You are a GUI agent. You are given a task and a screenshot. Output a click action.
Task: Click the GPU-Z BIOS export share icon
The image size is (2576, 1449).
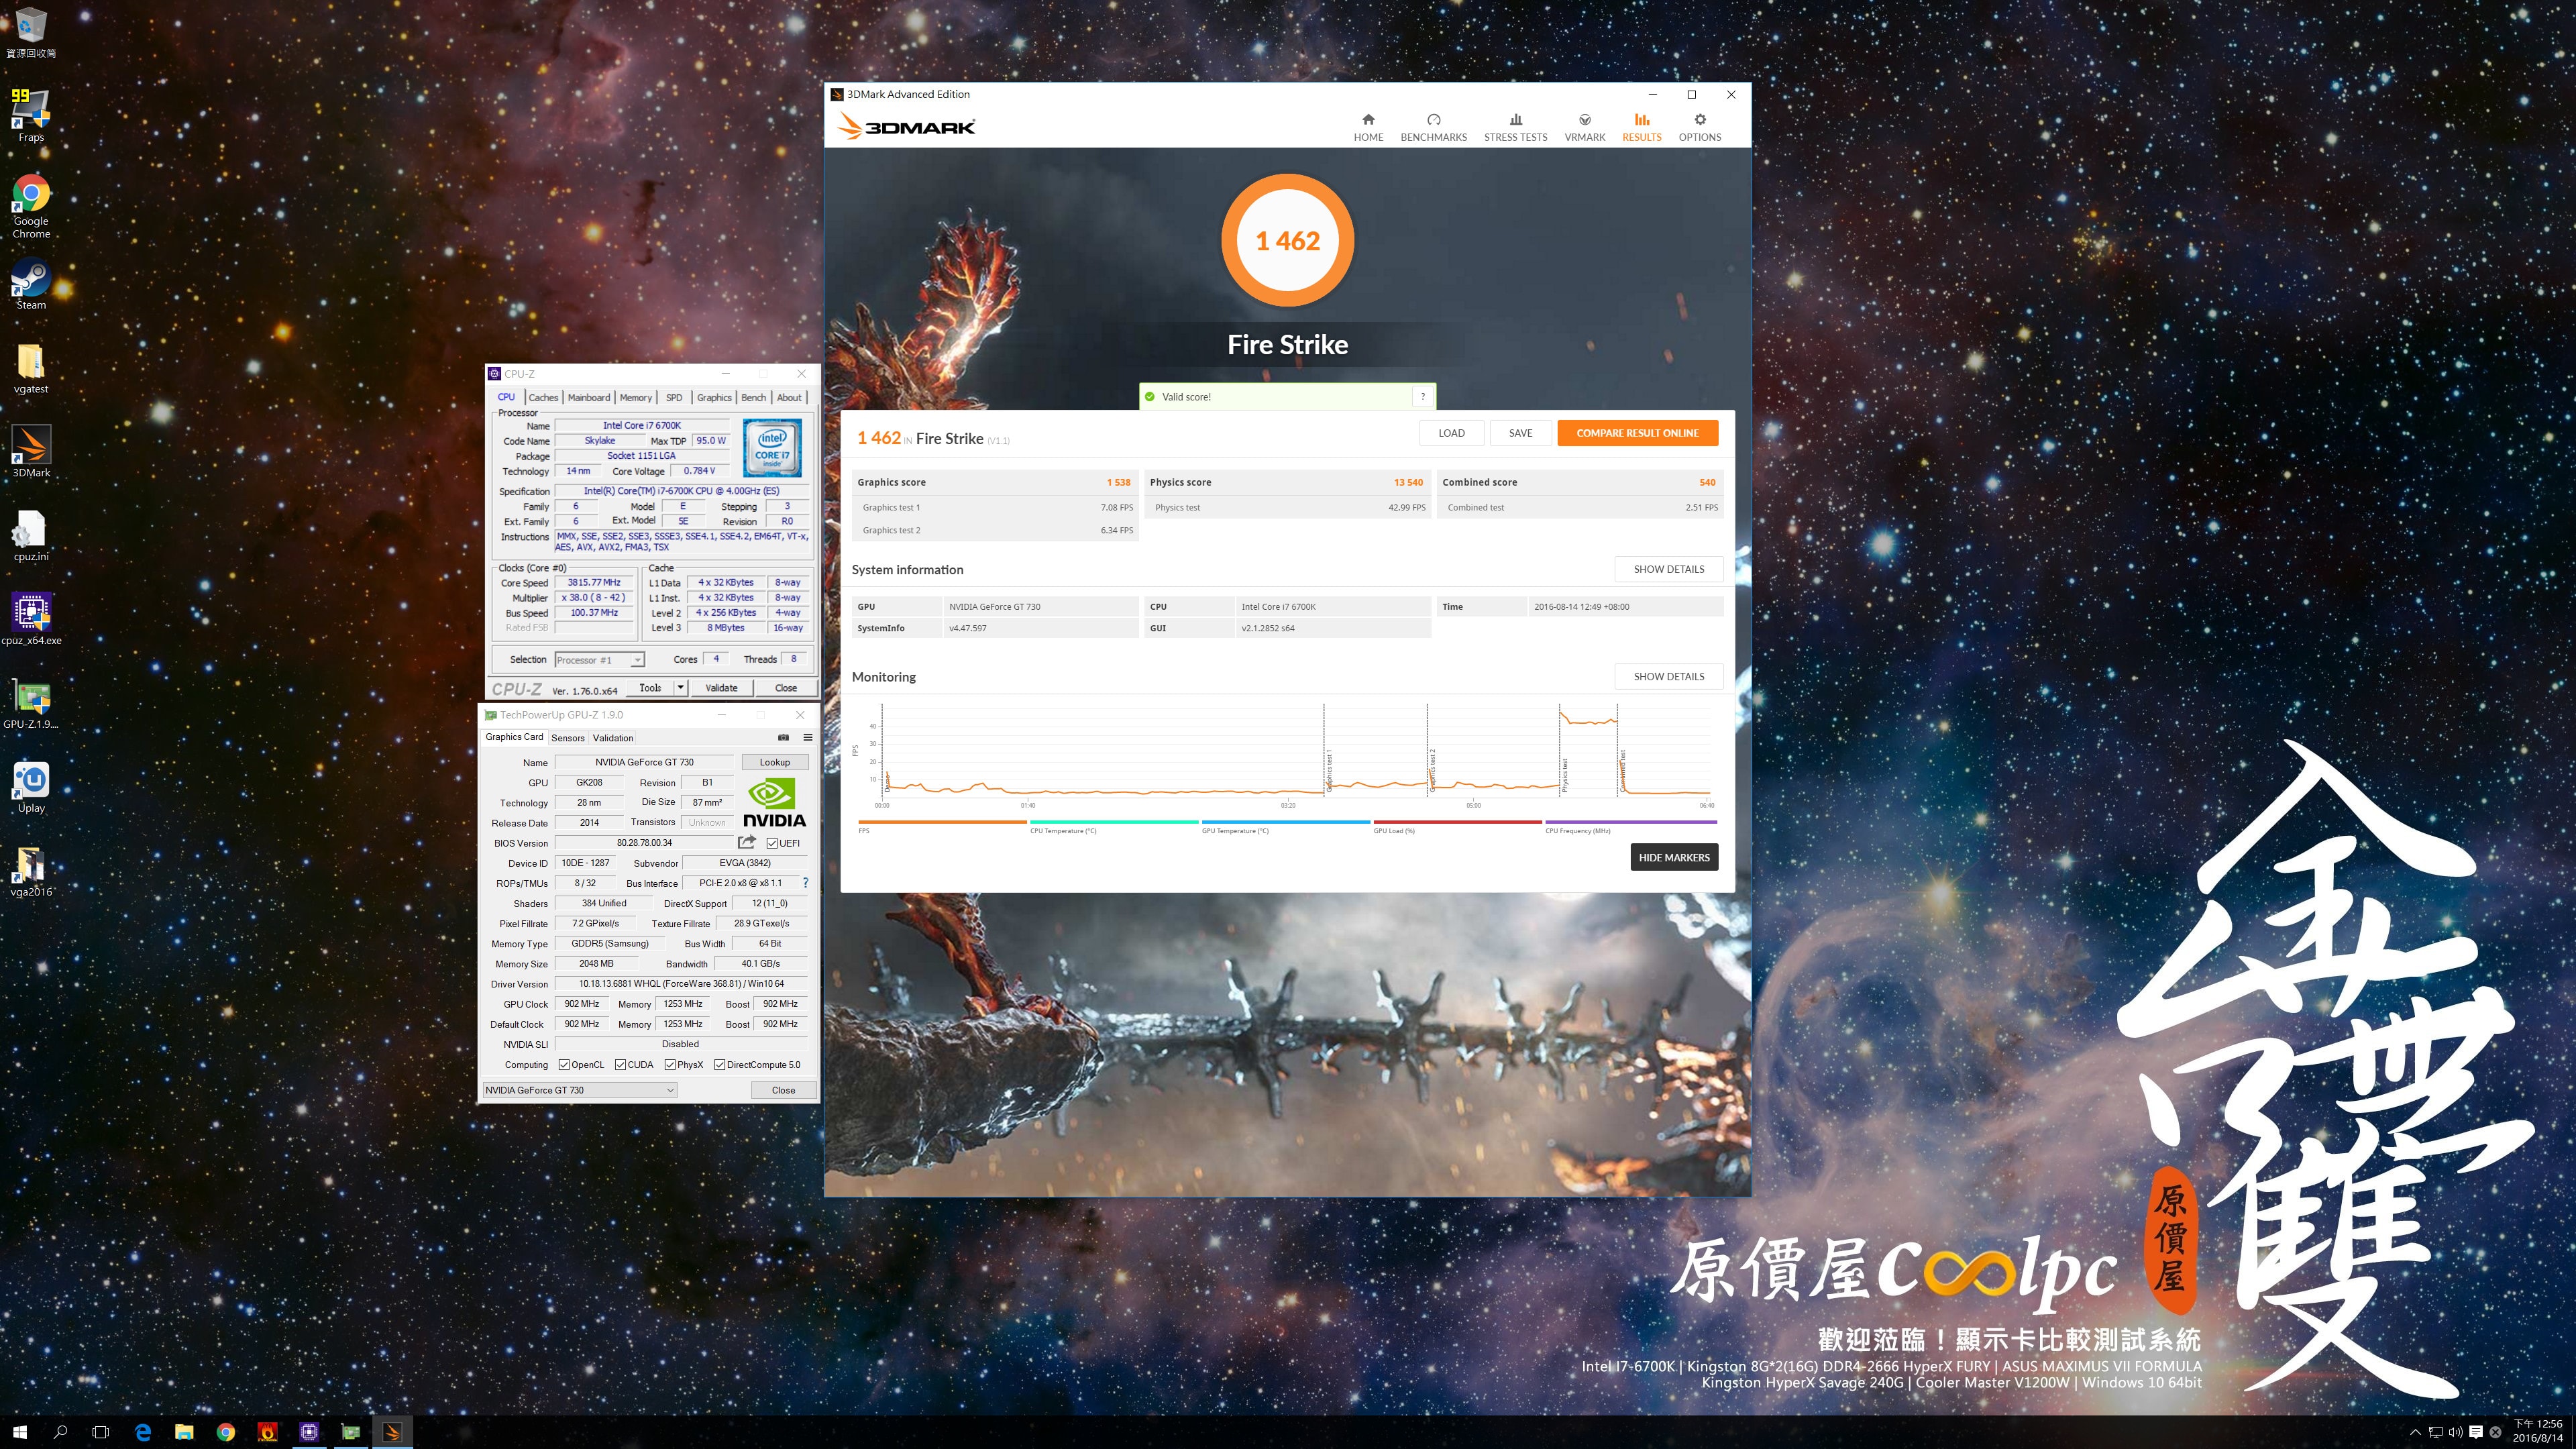[746, 842]
